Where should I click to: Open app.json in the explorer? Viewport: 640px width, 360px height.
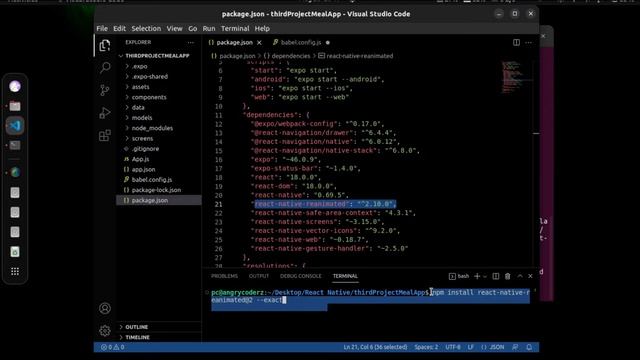(x=143, y=169)
